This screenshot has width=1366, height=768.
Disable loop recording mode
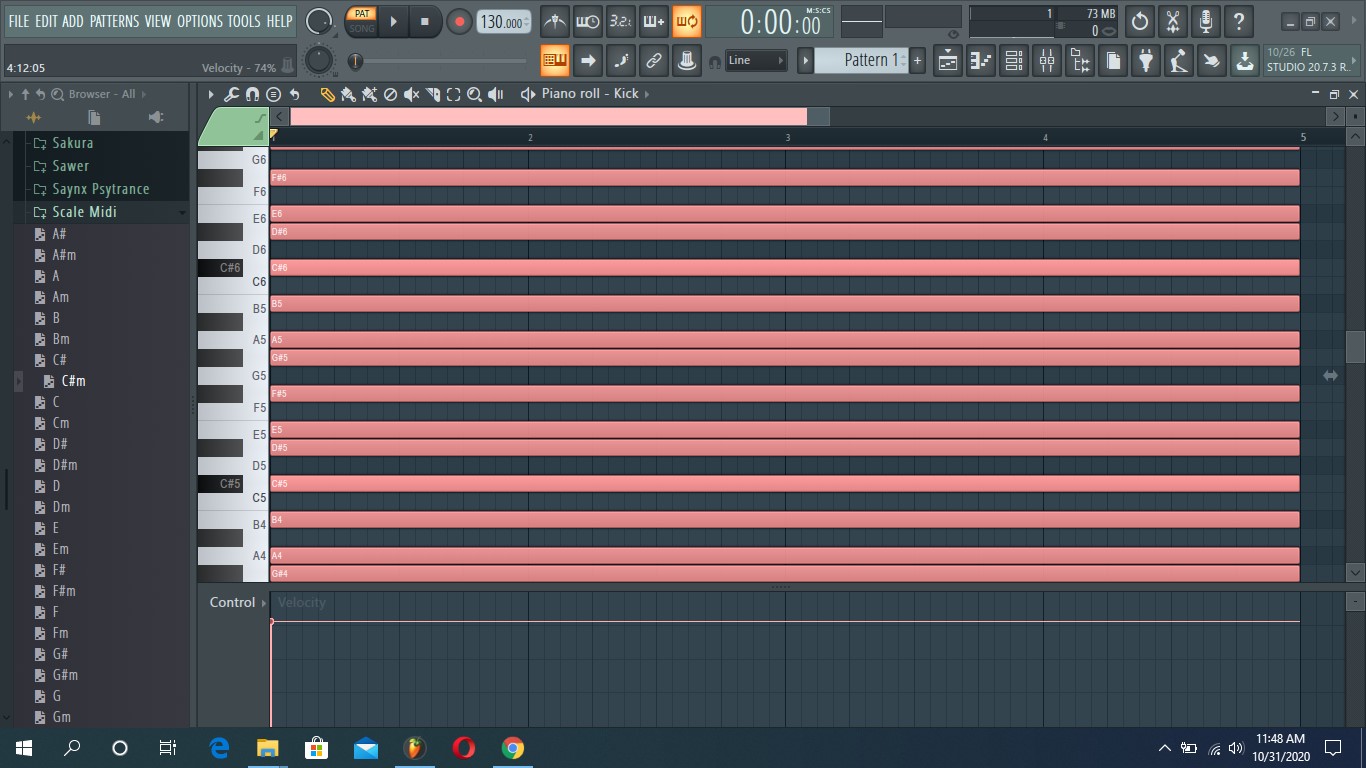point(687,21)
